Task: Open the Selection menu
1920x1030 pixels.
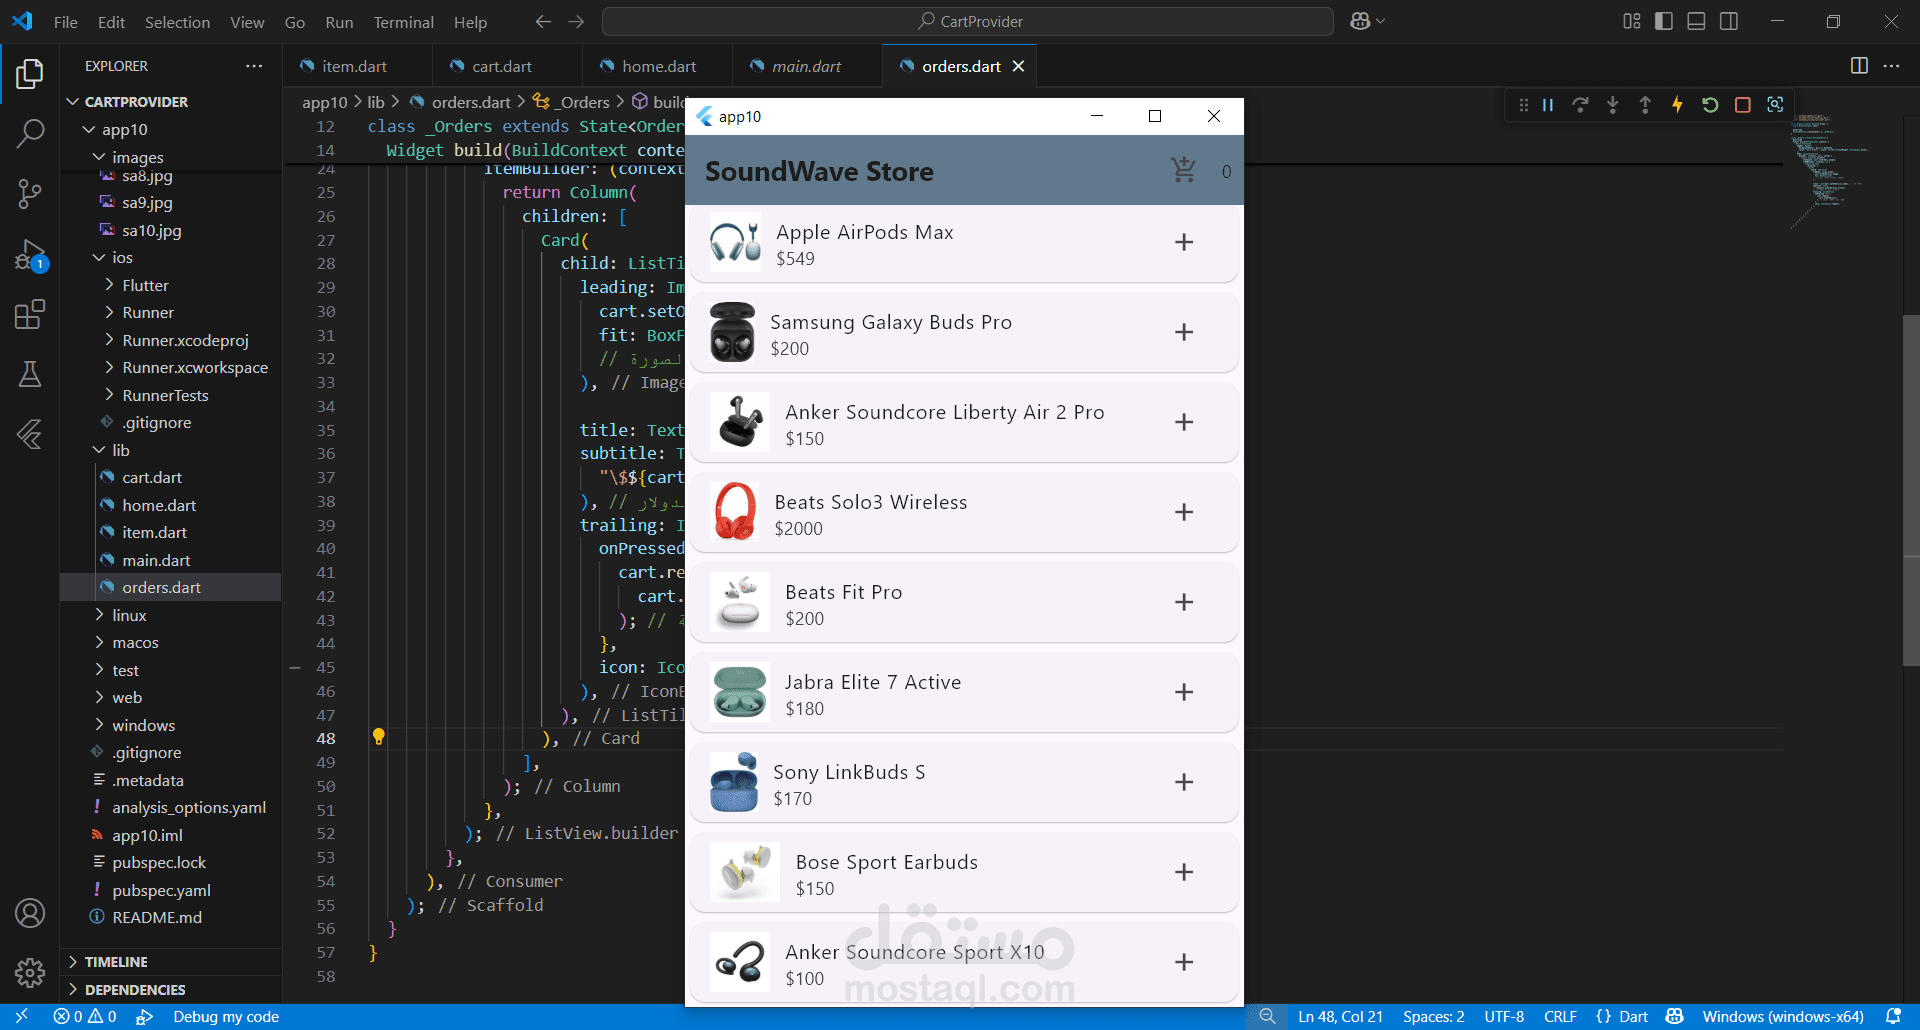Action: [177, 22]
